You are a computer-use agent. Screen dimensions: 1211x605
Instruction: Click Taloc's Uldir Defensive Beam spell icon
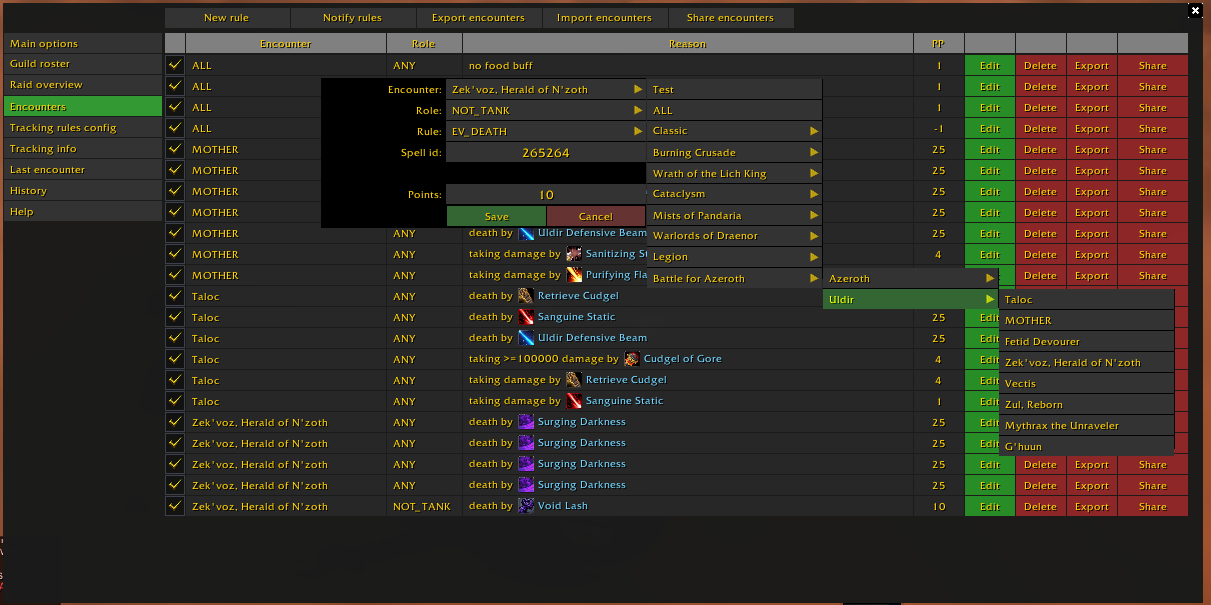tap(526, 338)
